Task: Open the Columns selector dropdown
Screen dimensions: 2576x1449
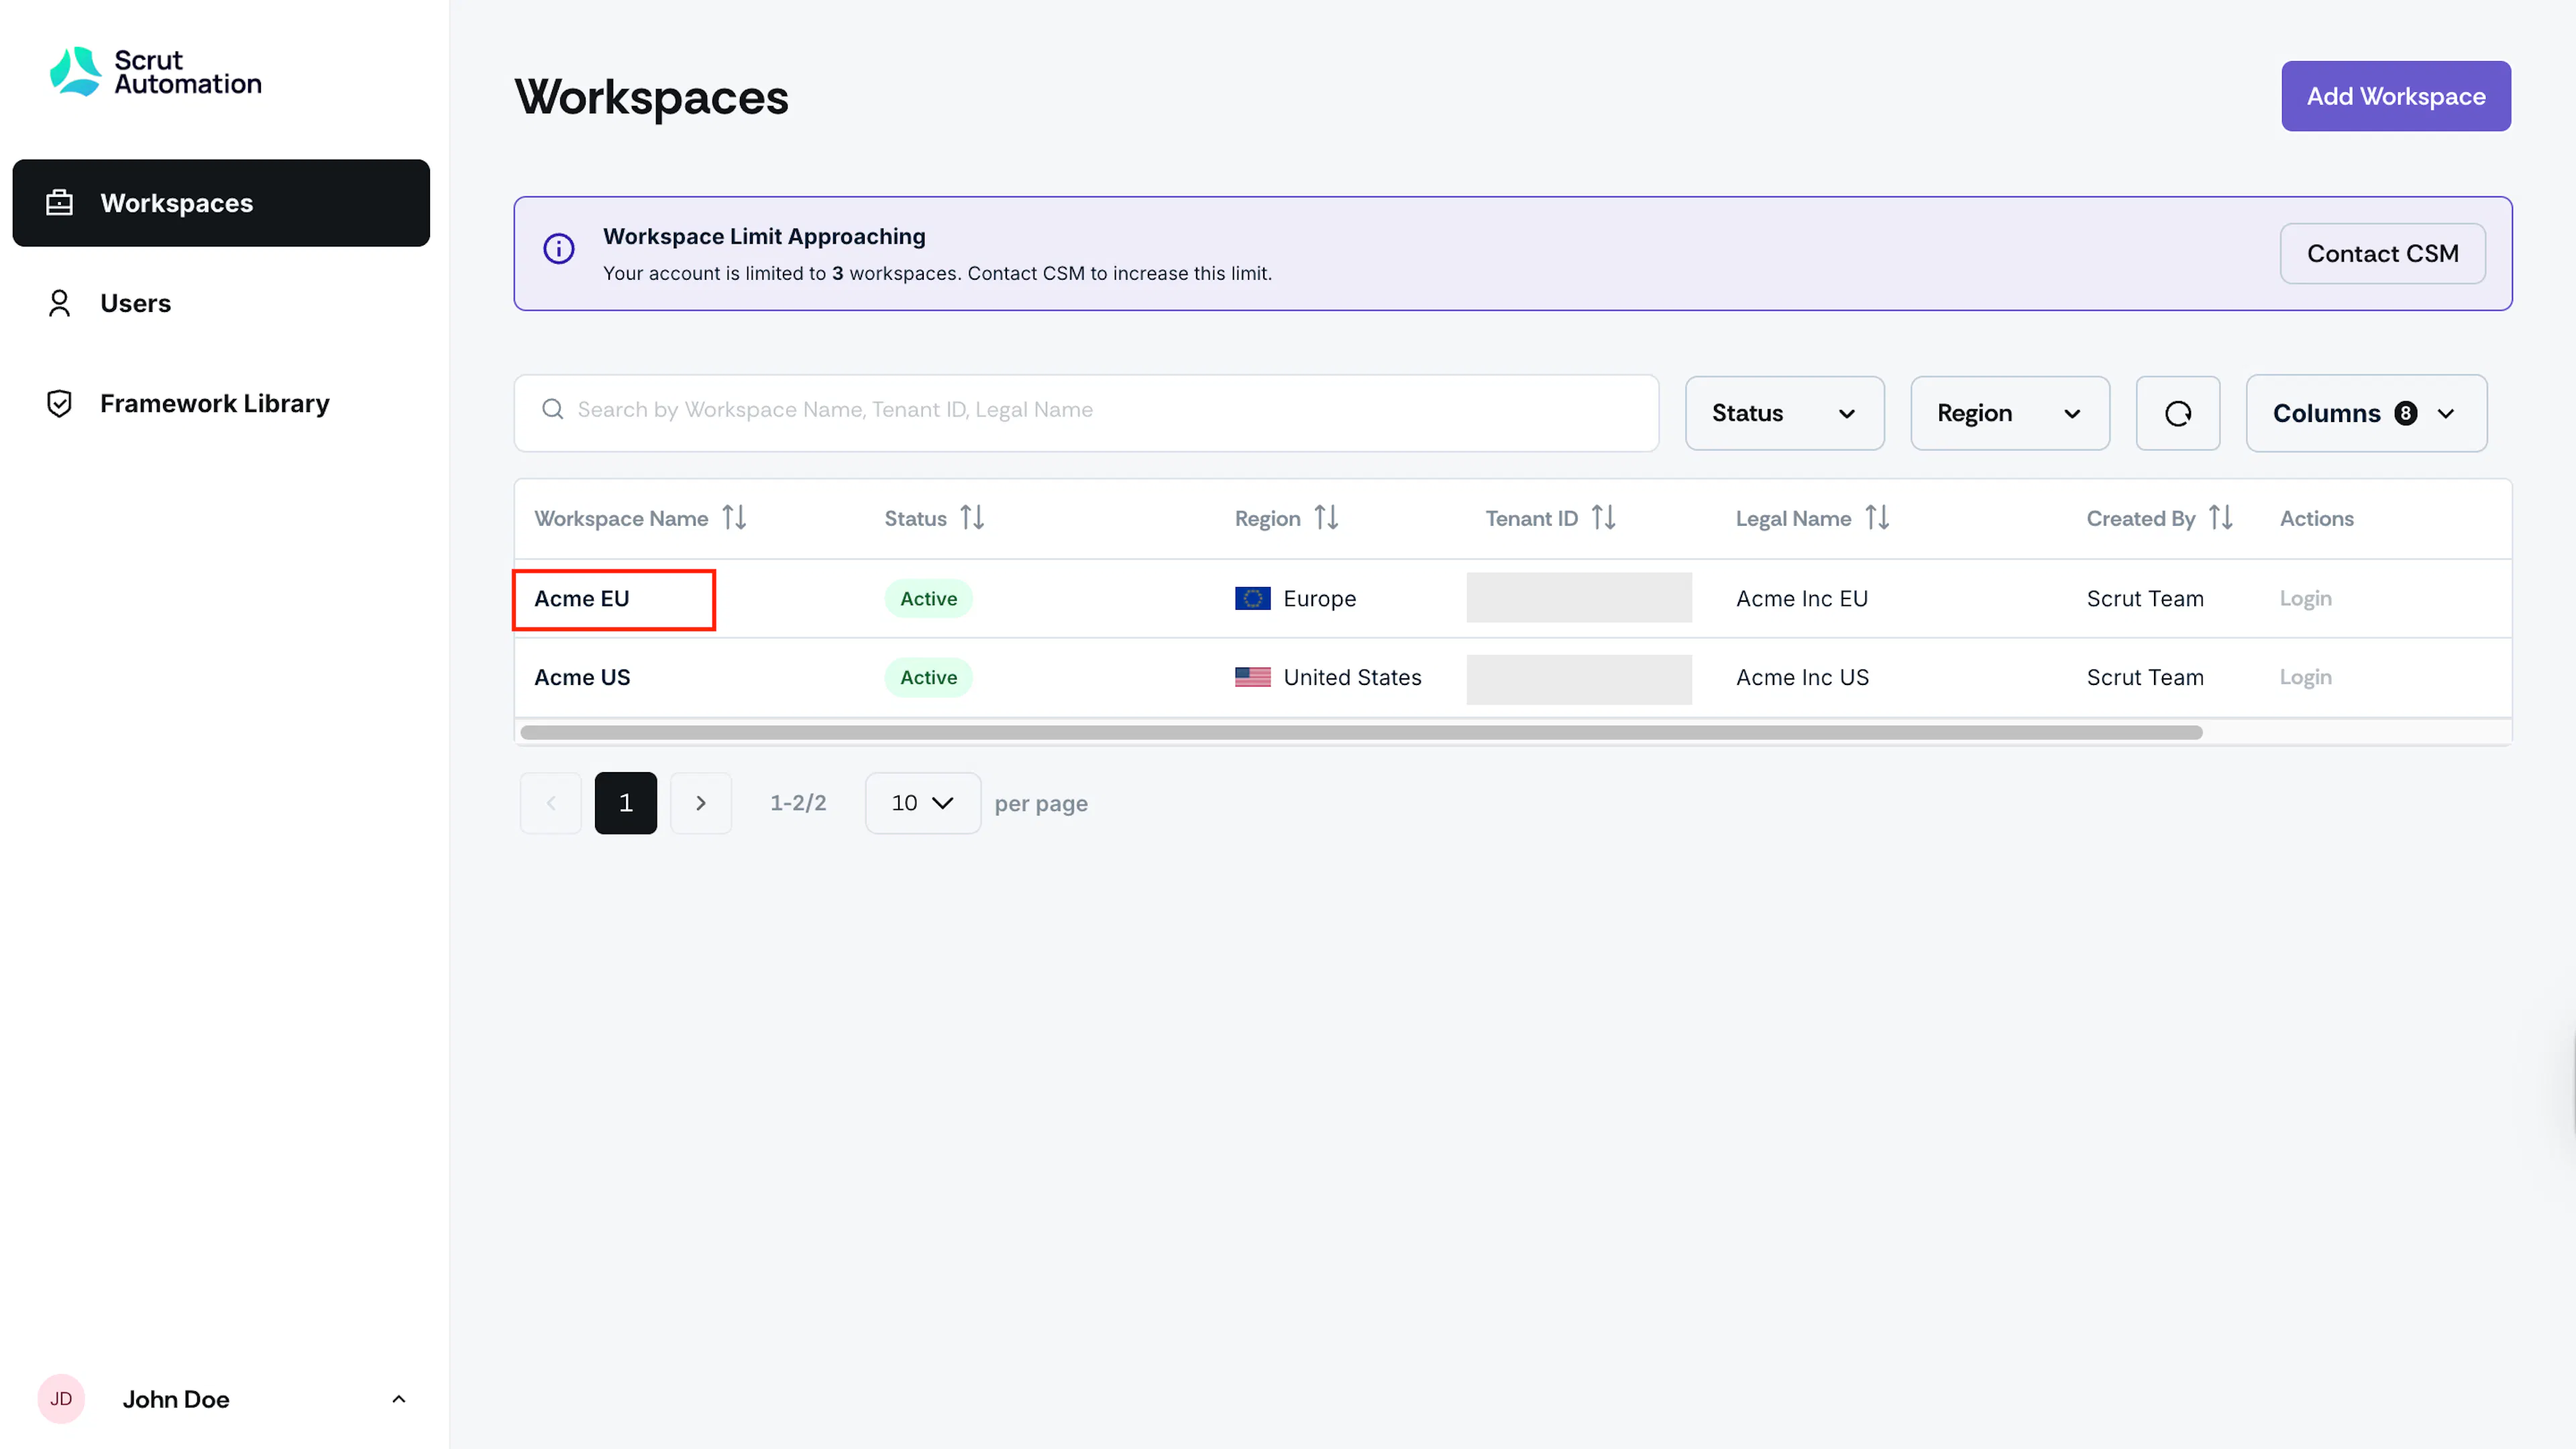Action: (2366, 413)
